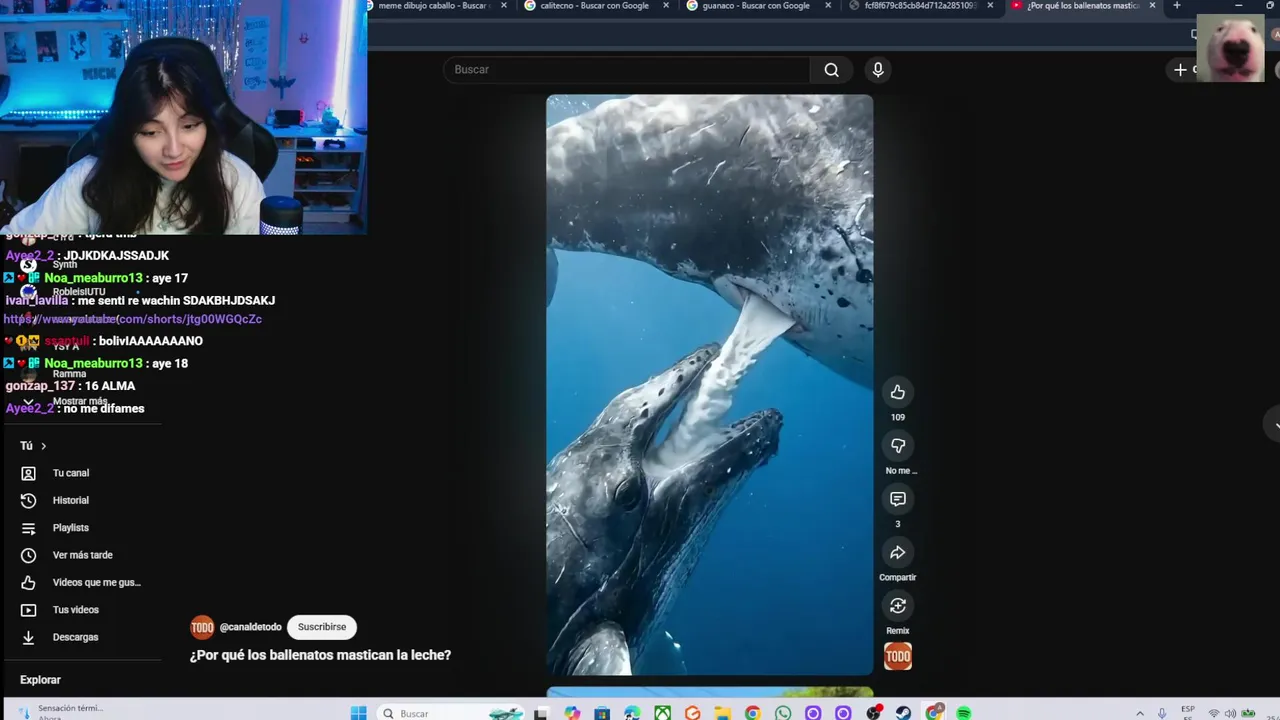The width and height of the screenshot is (1280, 720).
Task: Open the canaldetodo channel avatar
Action: [202, 627]
